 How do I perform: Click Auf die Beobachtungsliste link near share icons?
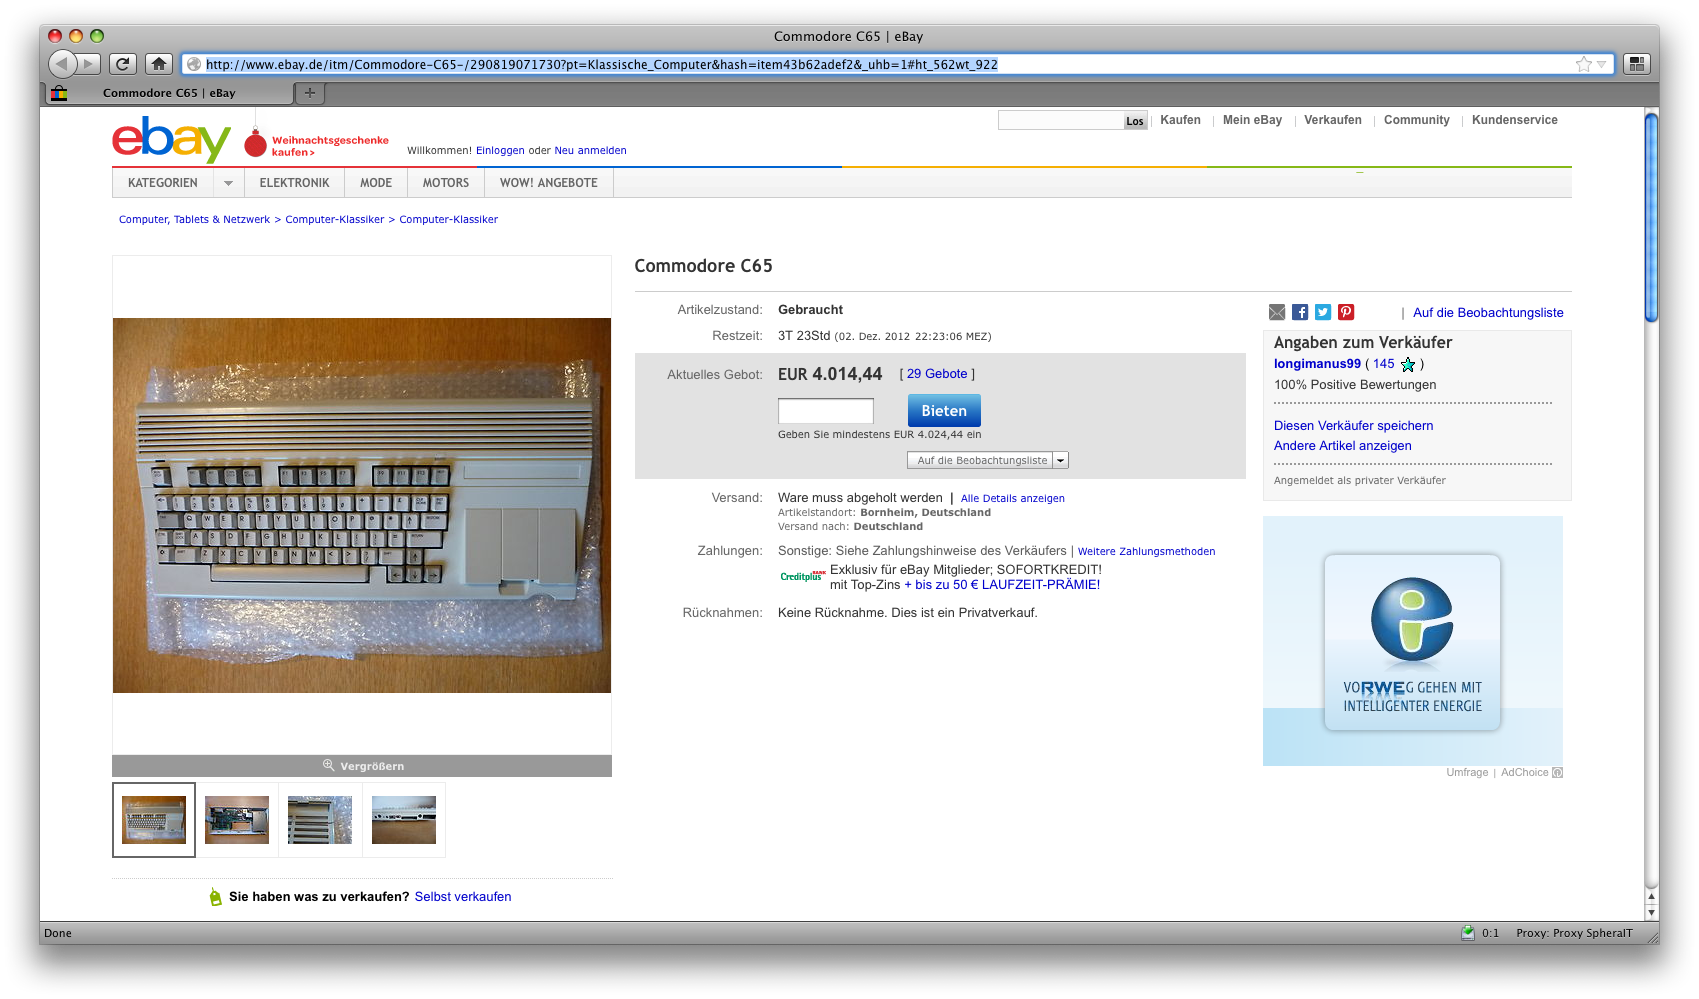[1488, 313]
